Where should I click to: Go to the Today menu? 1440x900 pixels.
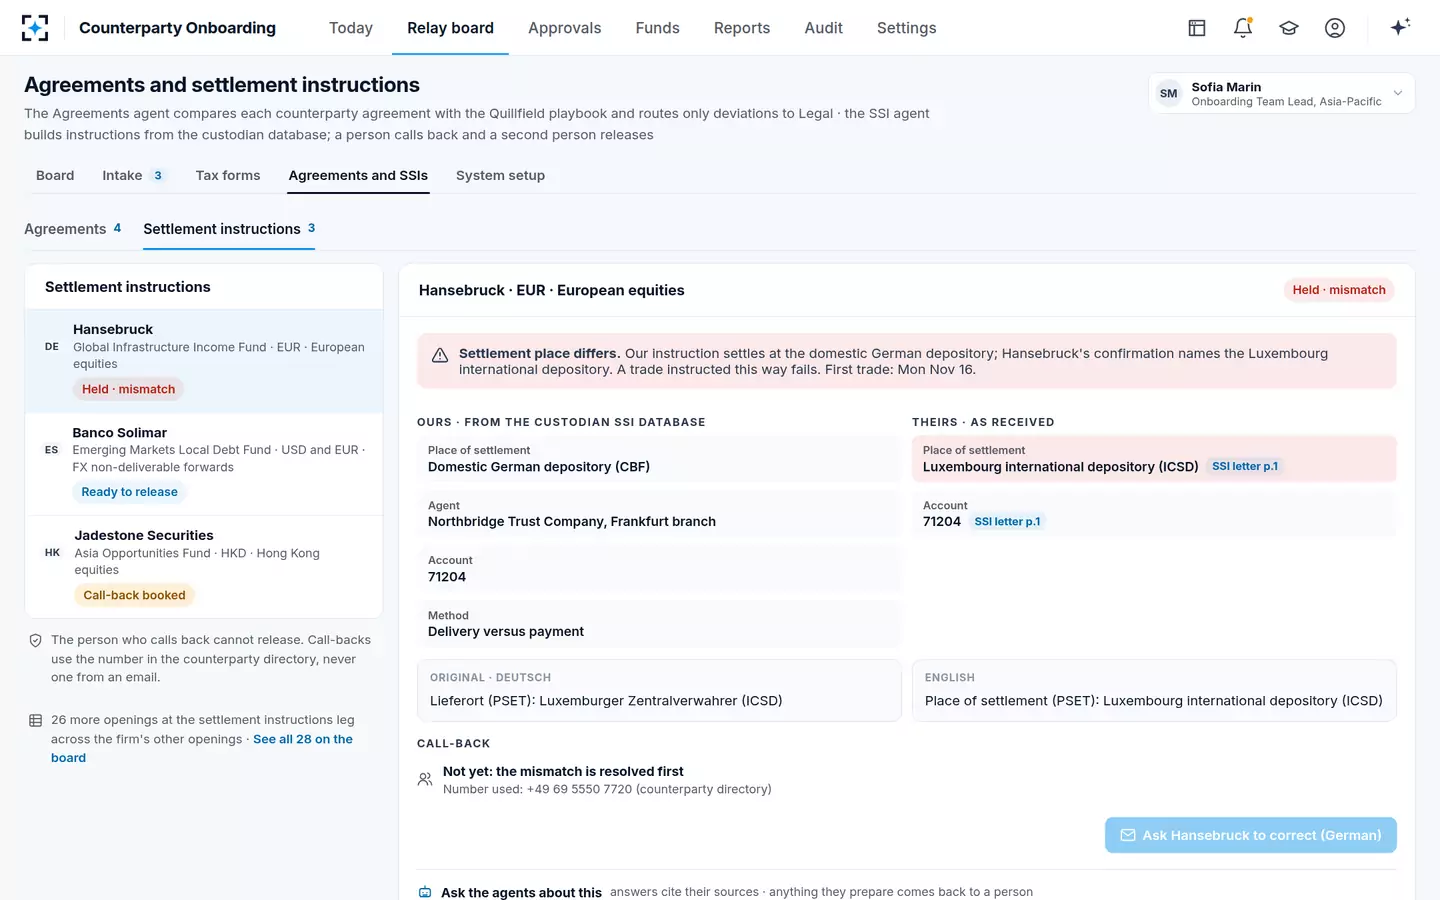pyautogui.click(x=351, y=28)
